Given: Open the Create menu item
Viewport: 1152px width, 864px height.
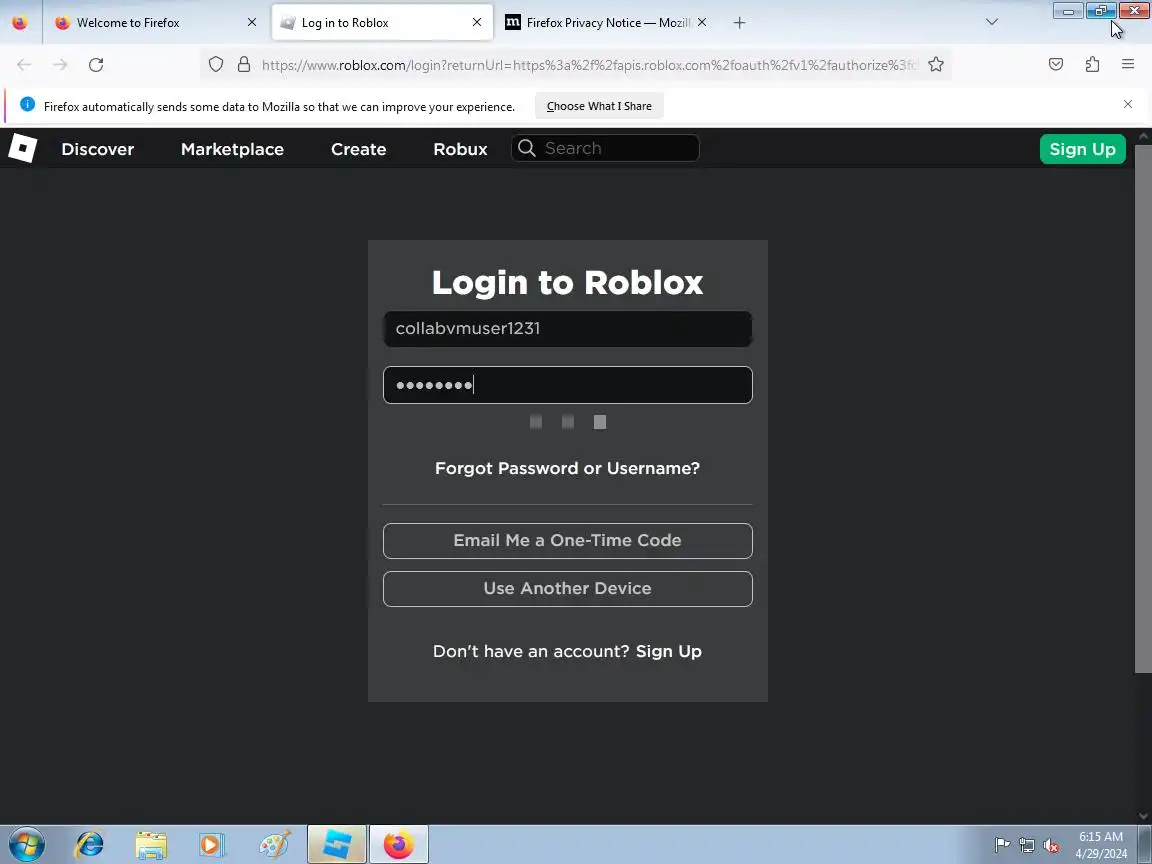Looking at the screenshot, I should coord(359,149).
